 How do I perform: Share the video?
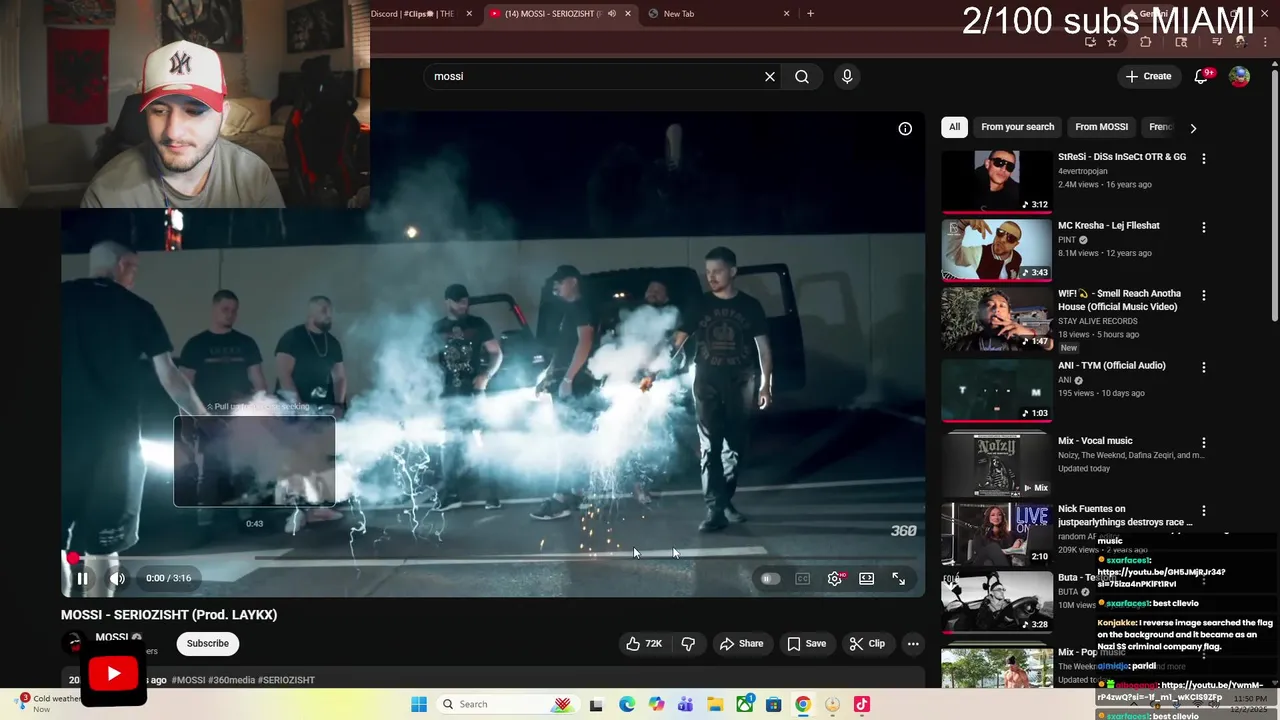tap(742, 644)
